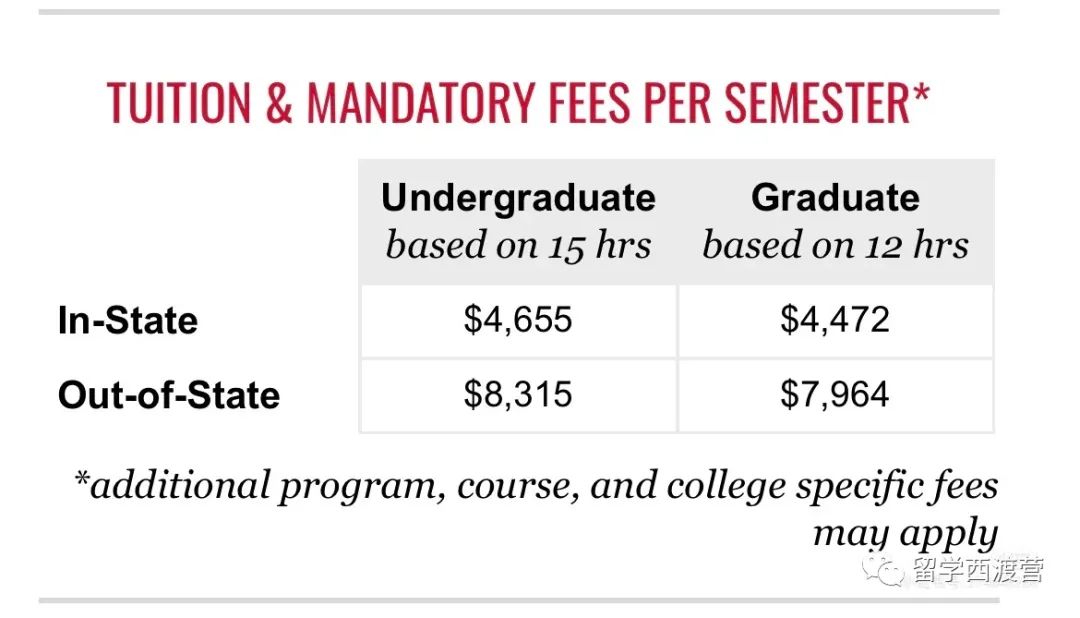
Task: Click the Chinese watermark text beside WeChat logo
Action: tap(978, 570)
